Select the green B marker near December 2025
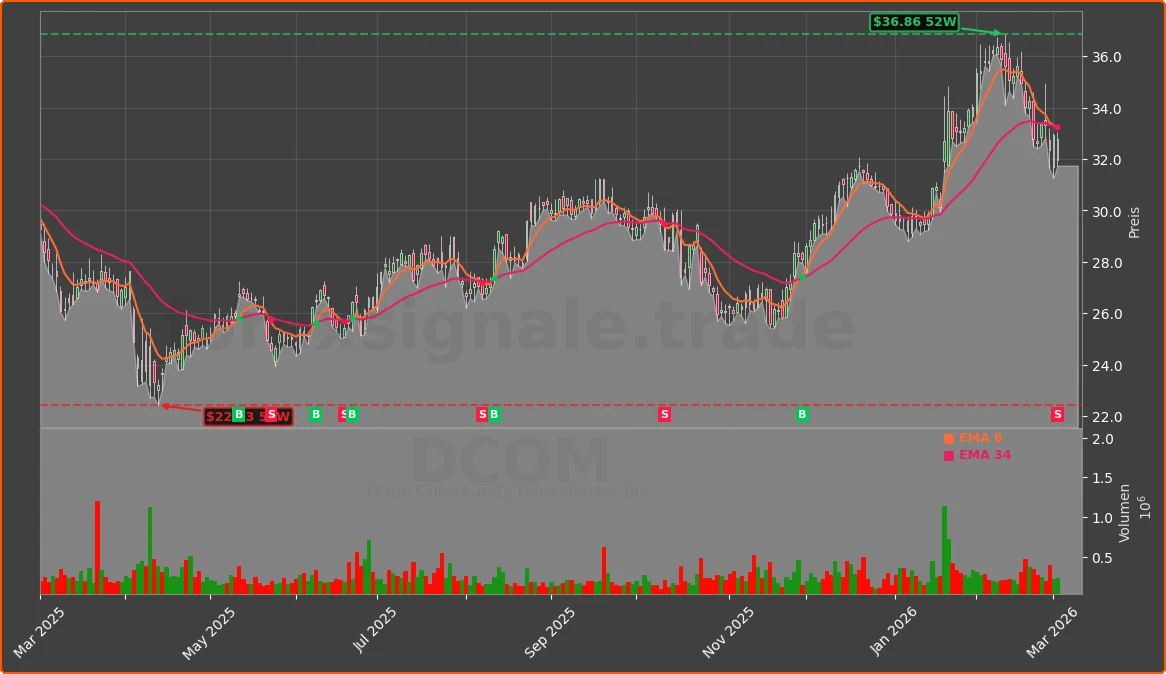This screenshot has width=1166, height=674. (x=801, y=415)
